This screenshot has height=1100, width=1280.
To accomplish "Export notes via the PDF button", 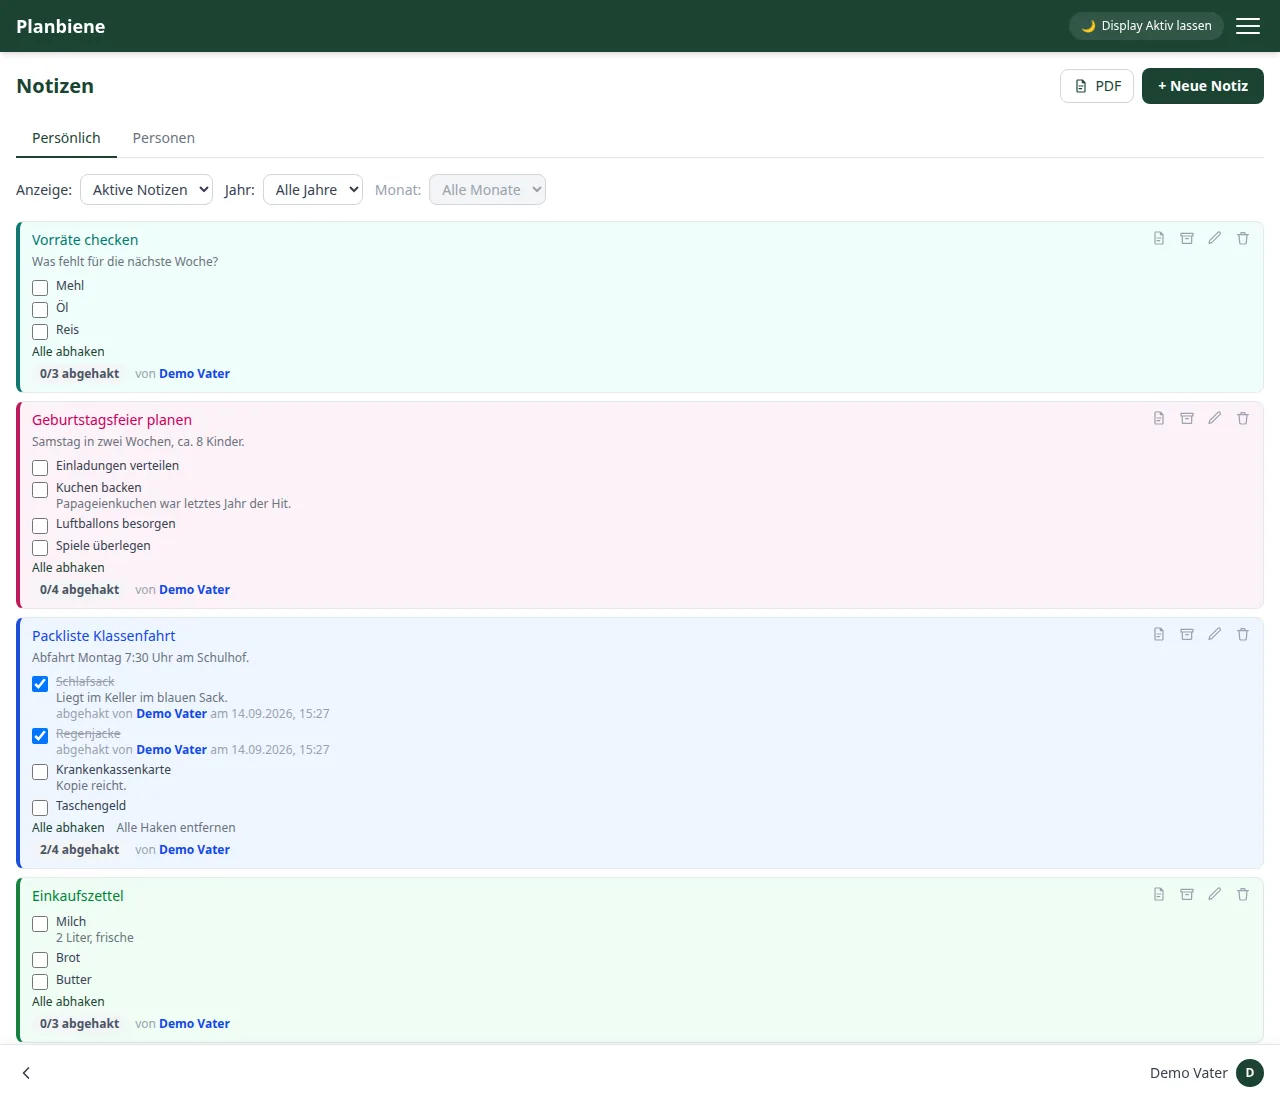I will pyautogui.click(x=1097, y=86).
